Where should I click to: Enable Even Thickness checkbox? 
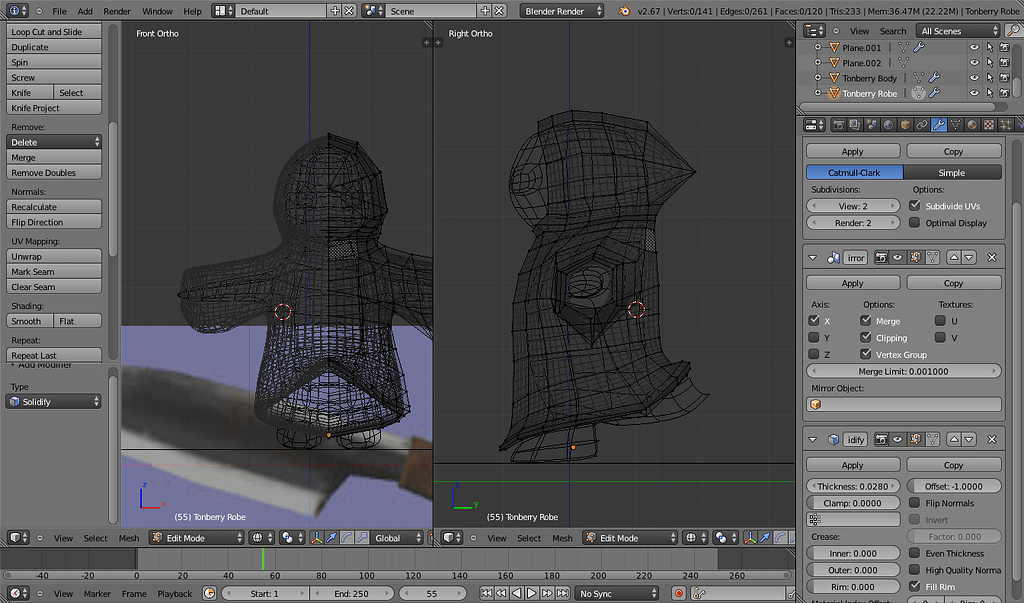tap(915, 553)
